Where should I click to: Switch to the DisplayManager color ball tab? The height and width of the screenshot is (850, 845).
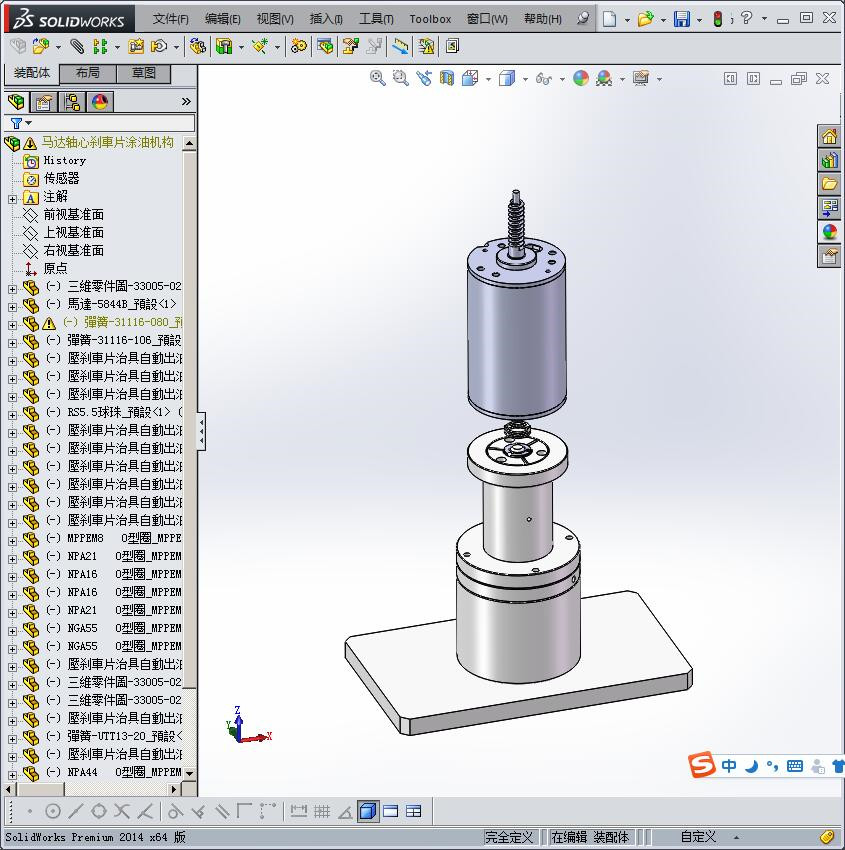coord(100,101)
